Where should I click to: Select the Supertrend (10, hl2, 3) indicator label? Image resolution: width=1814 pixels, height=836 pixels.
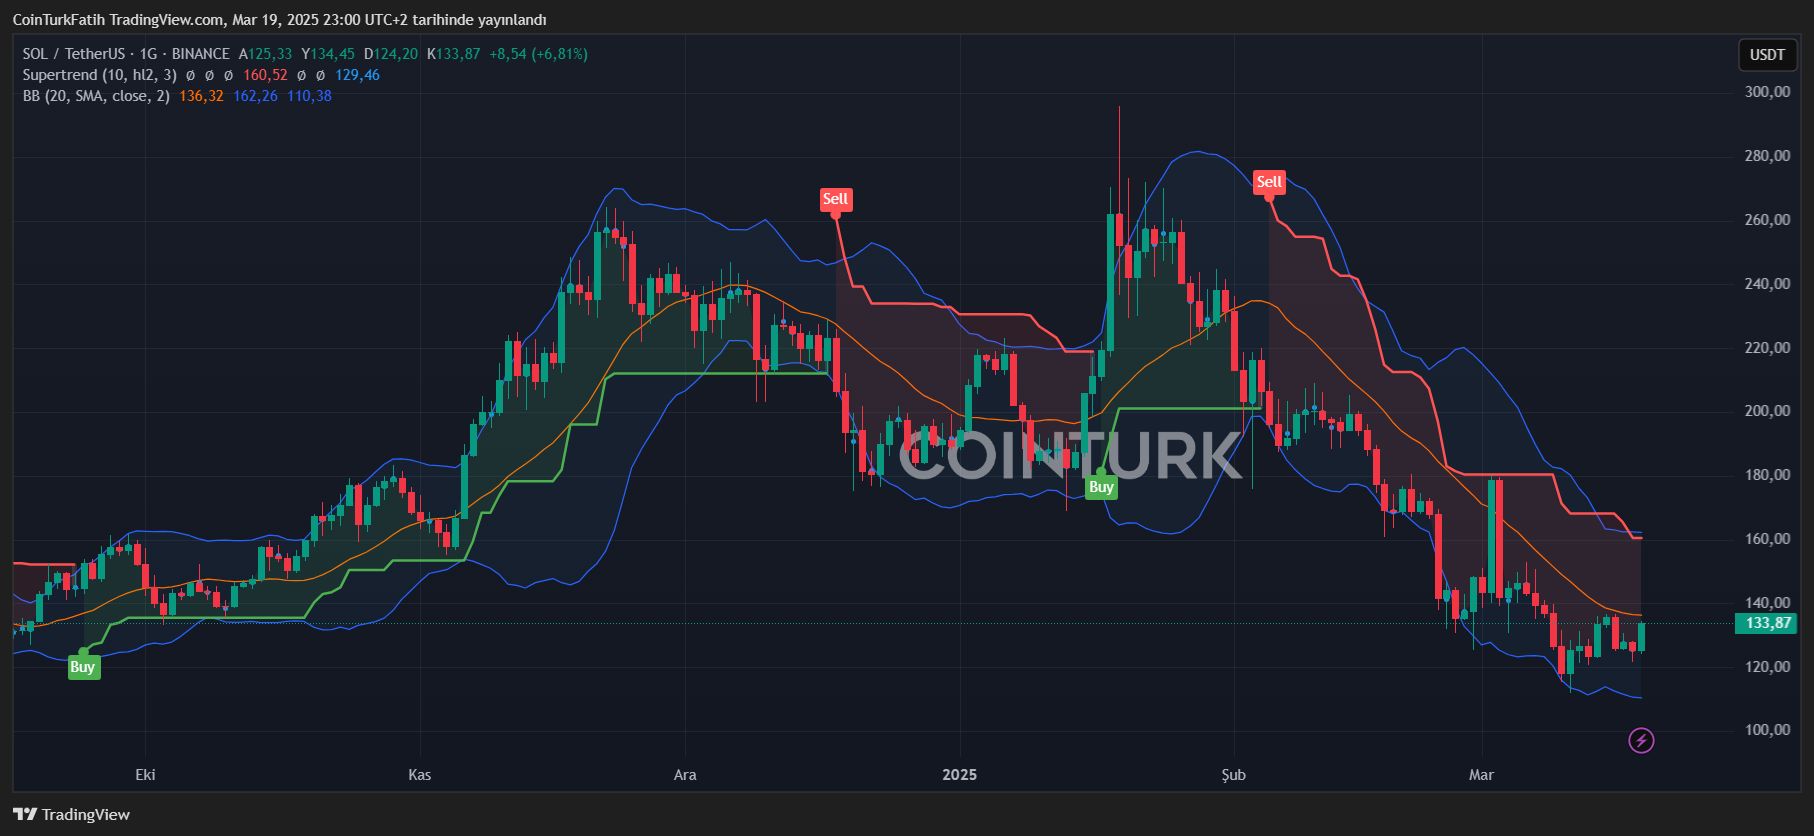coord(100,75)
